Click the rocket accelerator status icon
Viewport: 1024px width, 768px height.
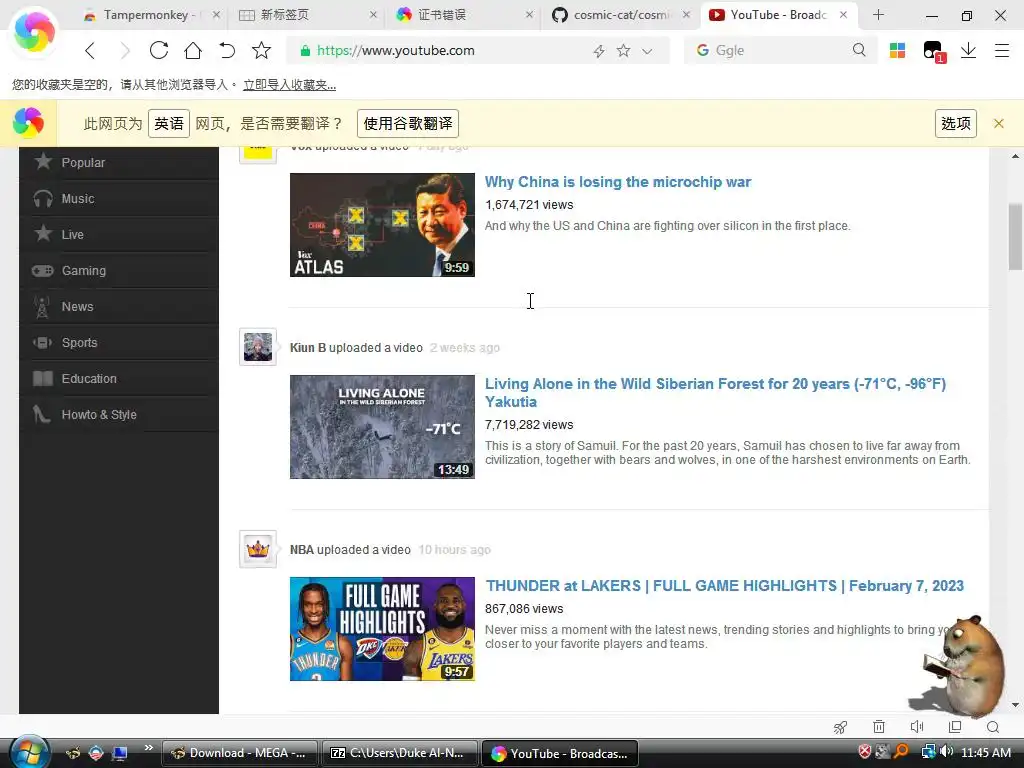pyautogui.click(x=840, y=727)
